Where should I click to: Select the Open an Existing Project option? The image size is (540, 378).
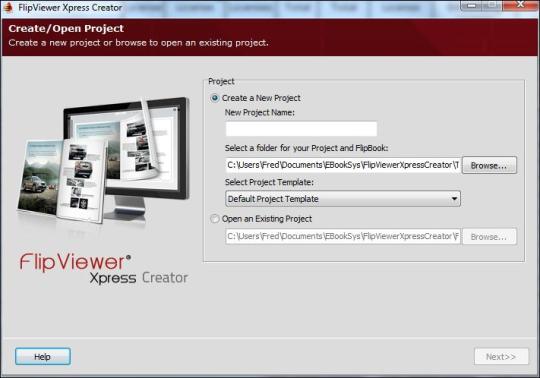pyautogui.click(x=215, y=219)
